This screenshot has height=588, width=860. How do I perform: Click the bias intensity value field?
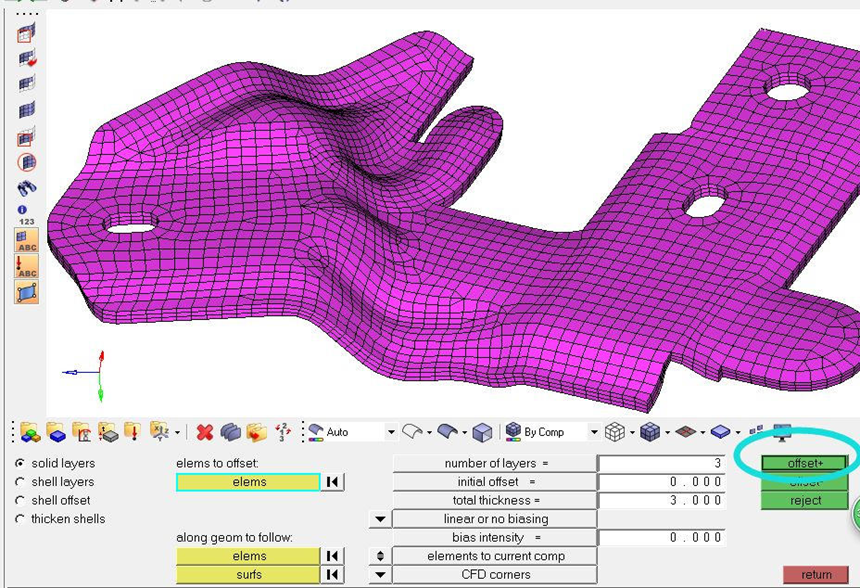pyautogui.click(x=662, y=538)
